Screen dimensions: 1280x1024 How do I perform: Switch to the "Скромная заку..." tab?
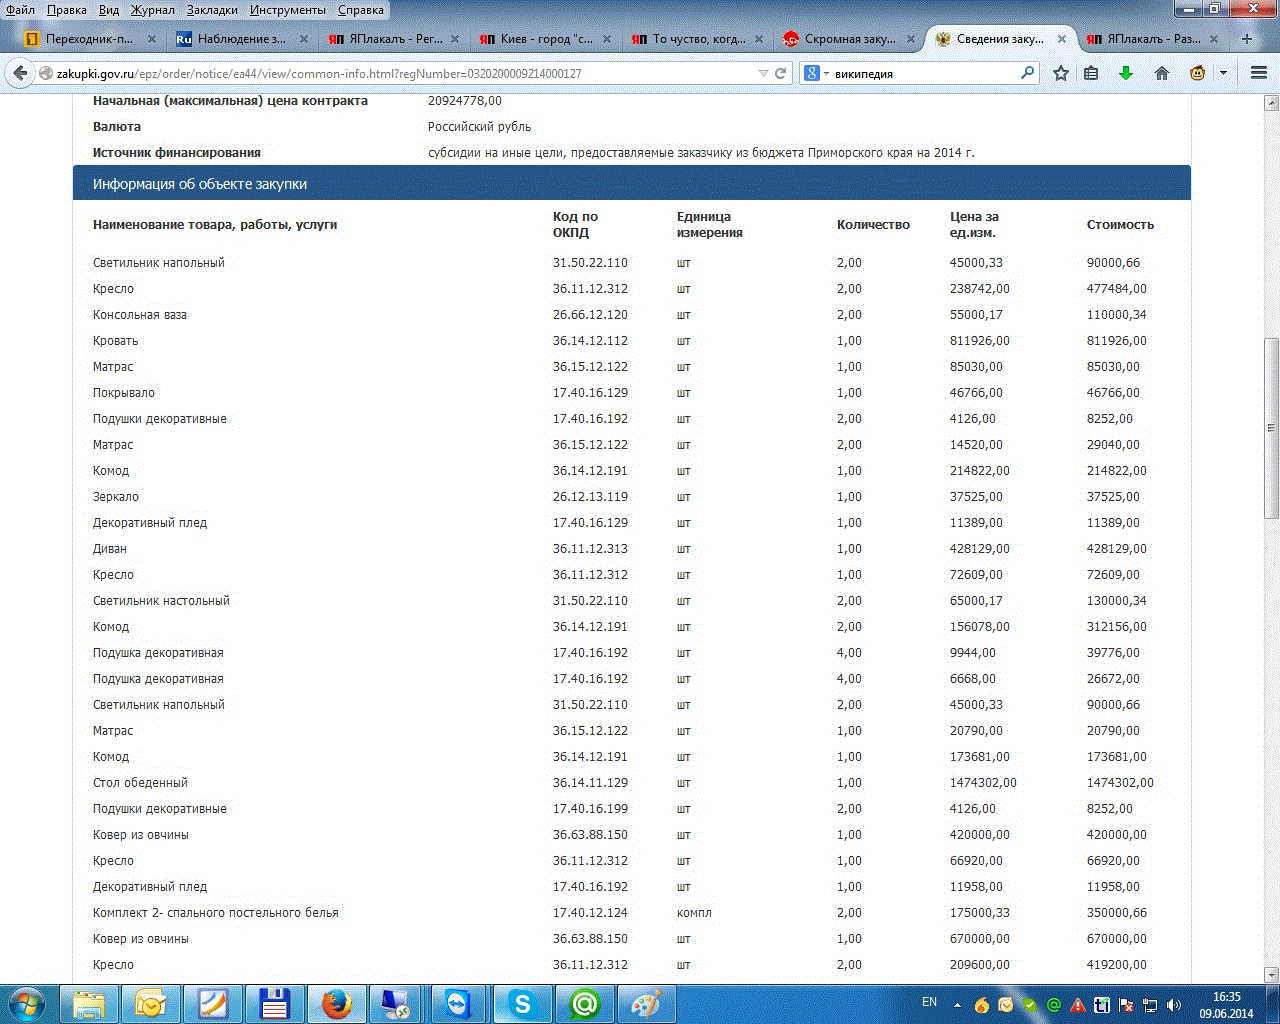pos(849,39)
